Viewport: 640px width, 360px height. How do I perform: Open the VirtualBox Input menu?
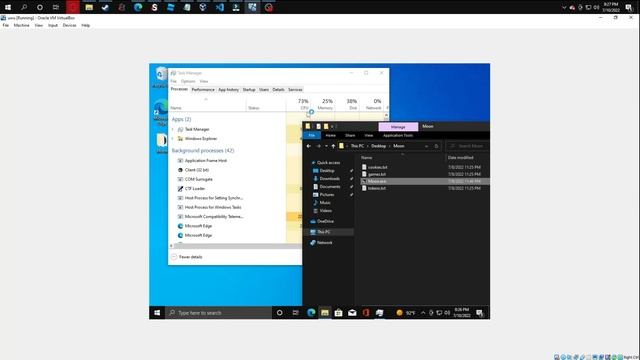53,25
